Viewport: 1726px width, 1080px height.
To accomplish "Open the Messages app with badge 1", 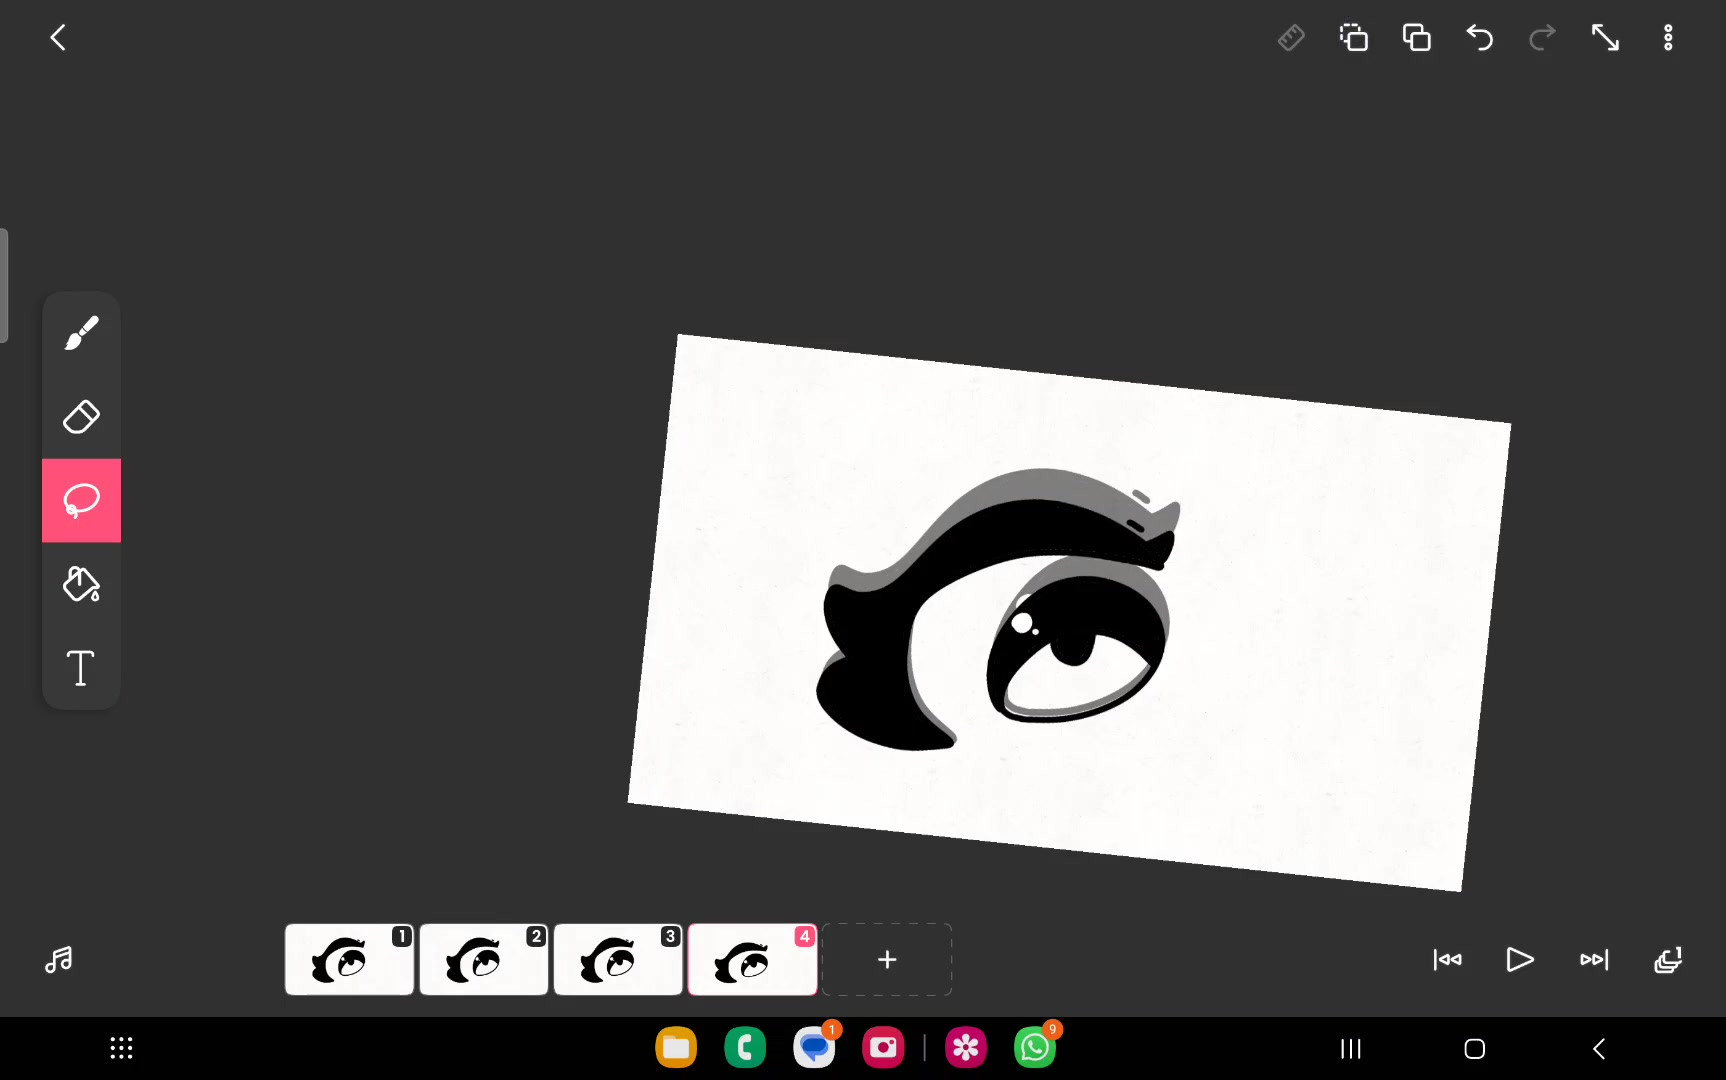I will click(815, 1048).
